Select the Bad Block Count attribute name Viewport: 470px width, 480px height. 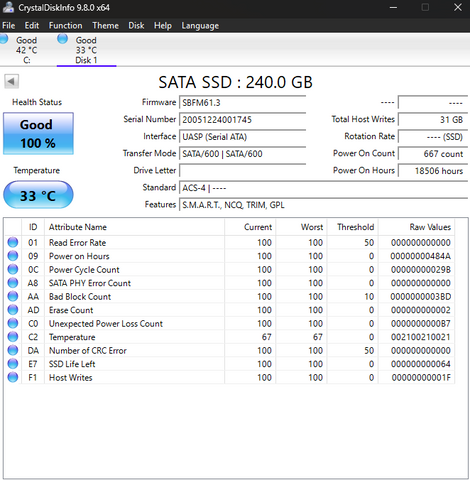pyautogui.click(x=80, y=296)
